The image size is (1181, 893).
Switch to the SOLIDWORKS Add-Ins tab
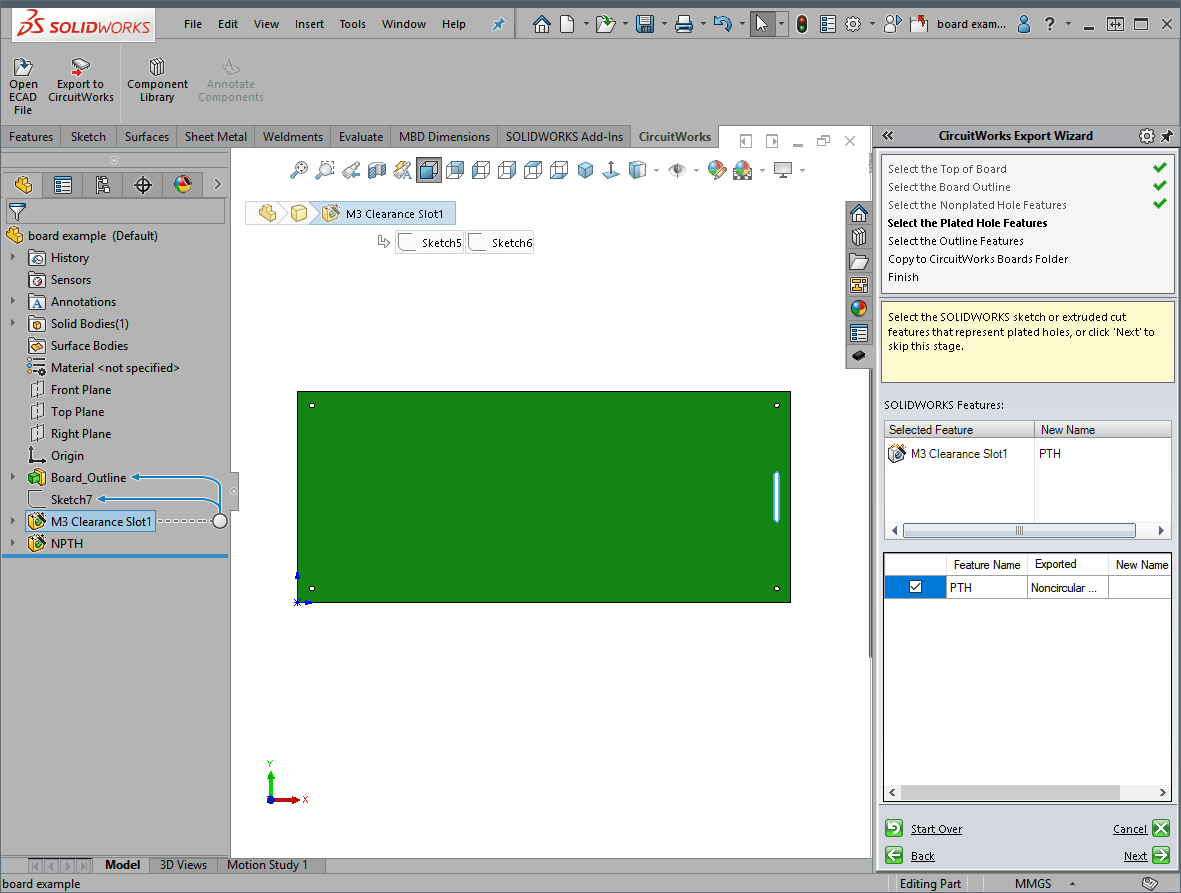pos(564,136)
